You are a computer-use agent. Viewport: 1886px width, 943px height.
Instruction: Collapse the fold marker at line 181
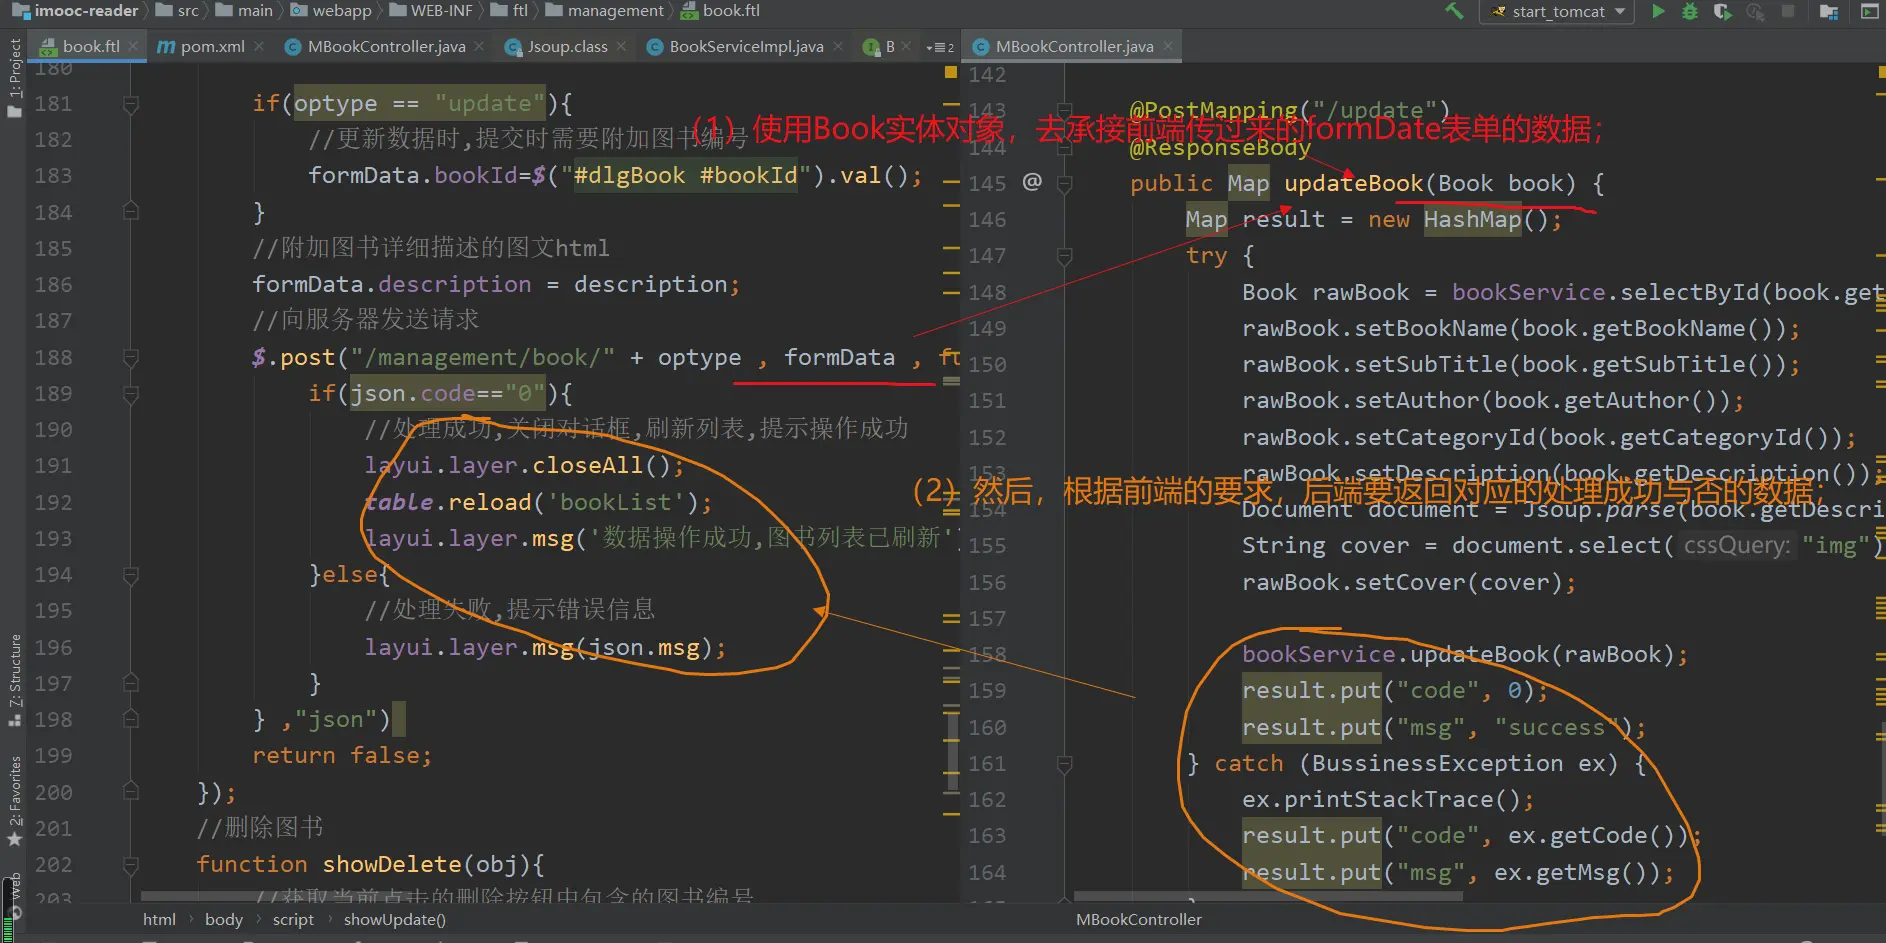(x=131, y=104)
